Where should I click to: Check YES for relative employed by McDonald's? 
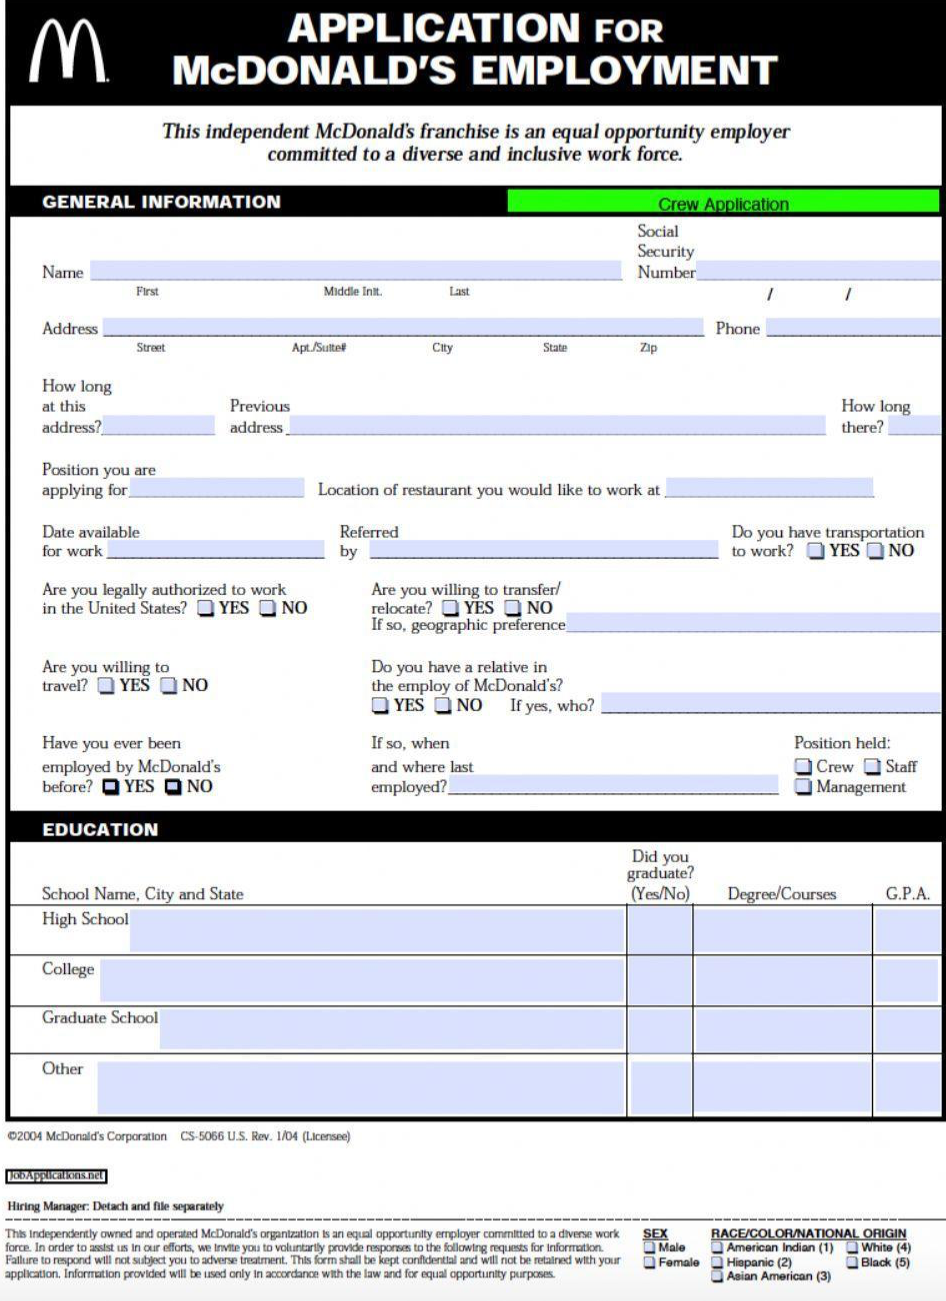[380, 706]
